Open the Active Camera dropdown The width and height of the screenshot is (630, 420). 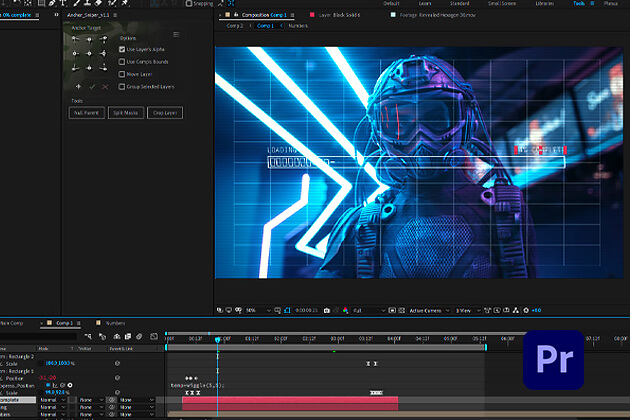429,310
